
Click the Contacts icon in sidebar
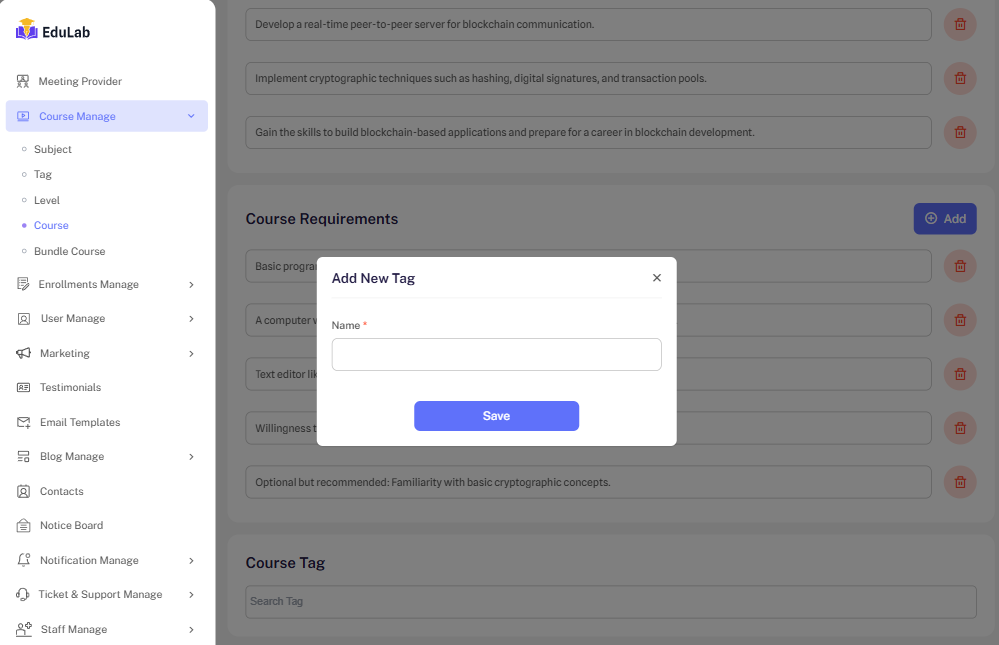(24, 491)
